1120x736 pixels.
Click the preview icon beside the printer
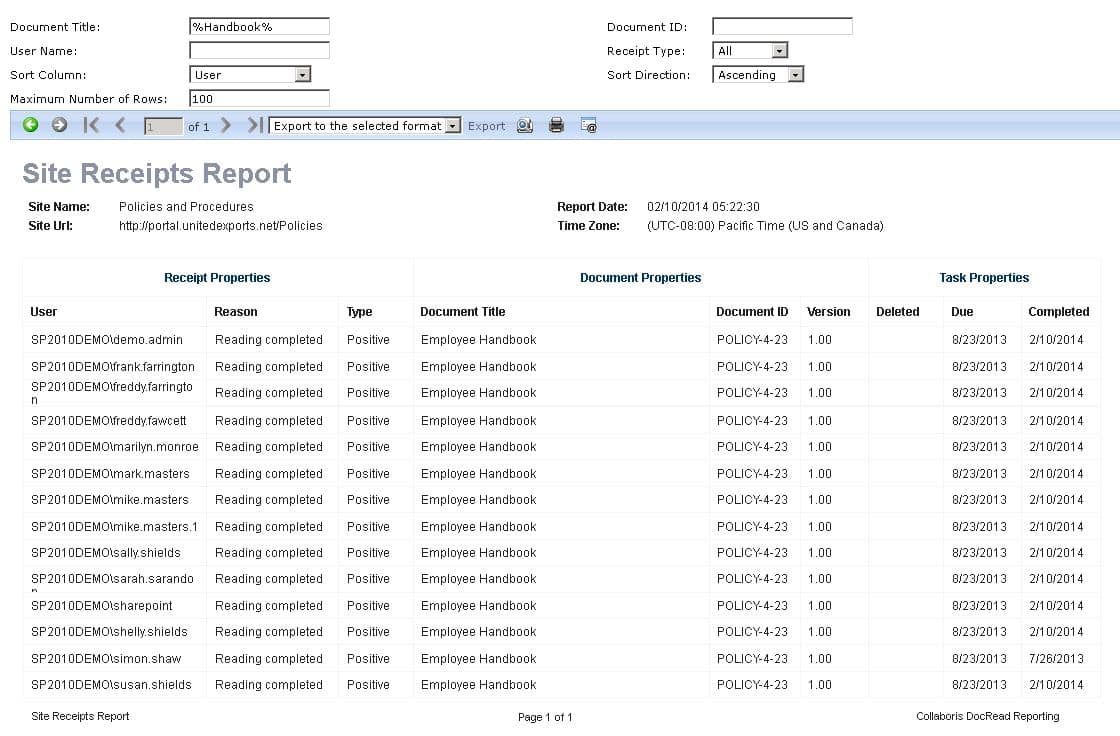point(525,125)
